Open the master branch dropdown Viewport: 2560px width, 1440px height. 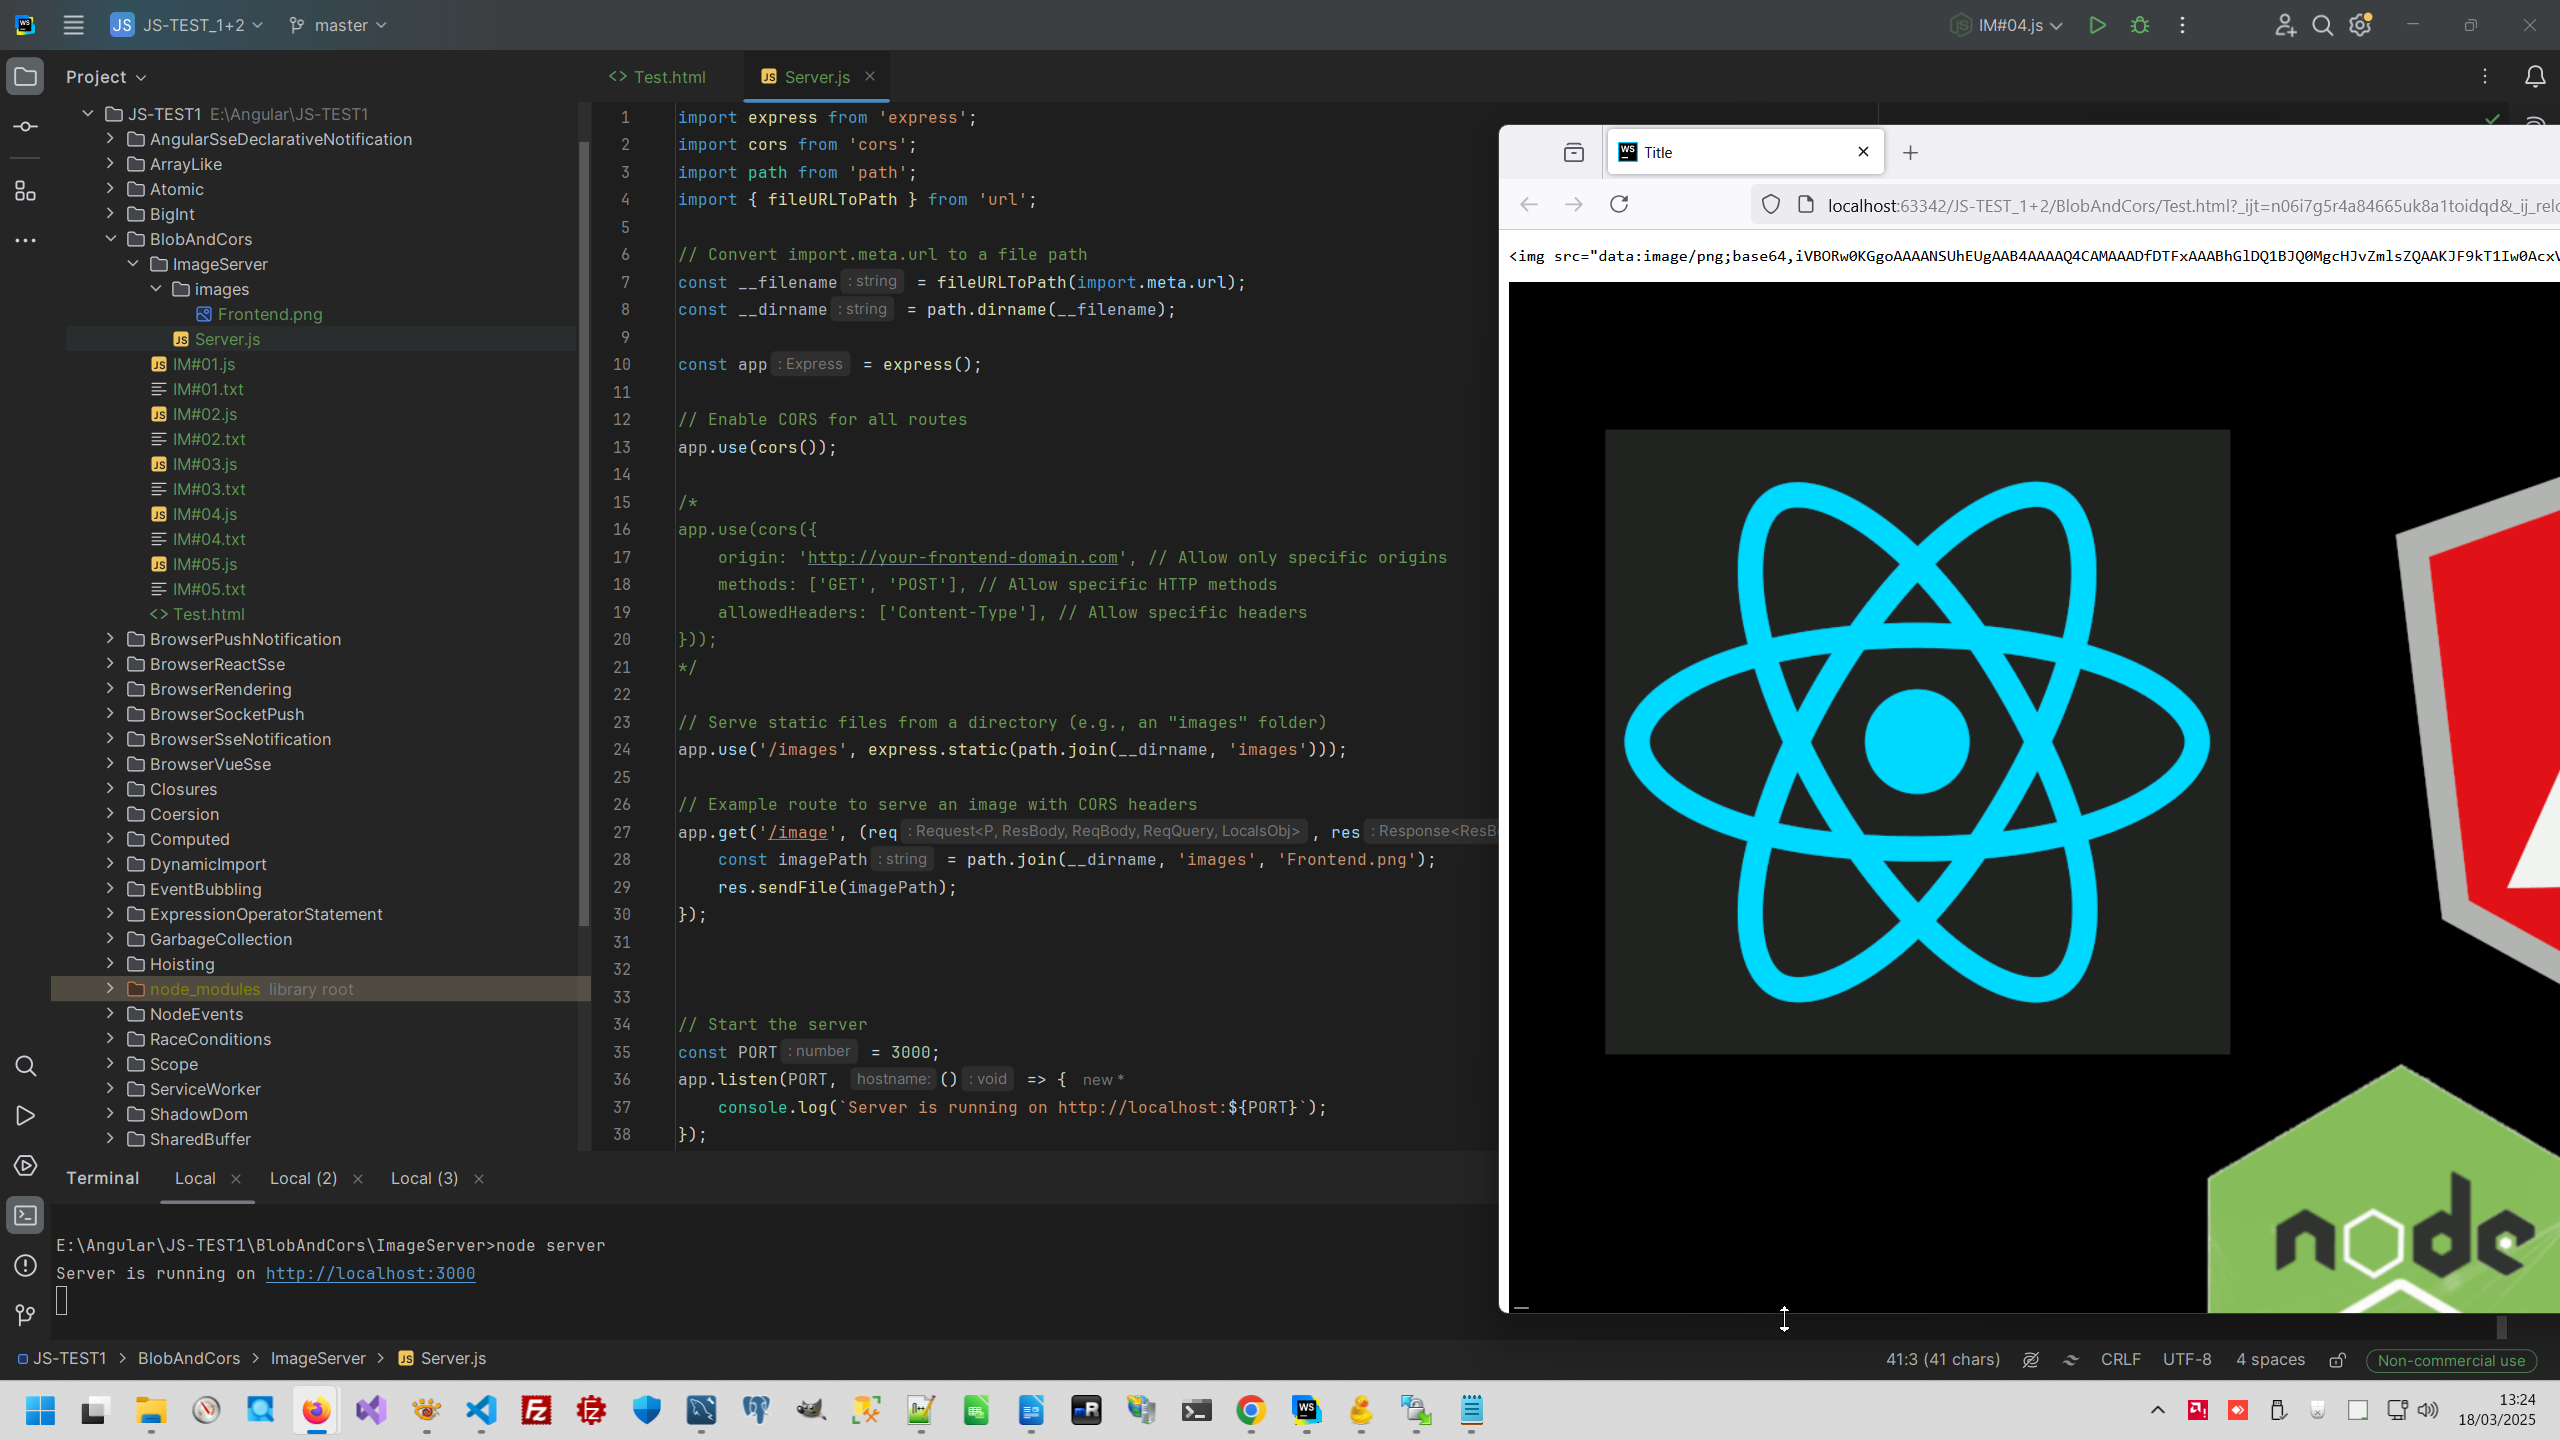[x=338, y=25]
